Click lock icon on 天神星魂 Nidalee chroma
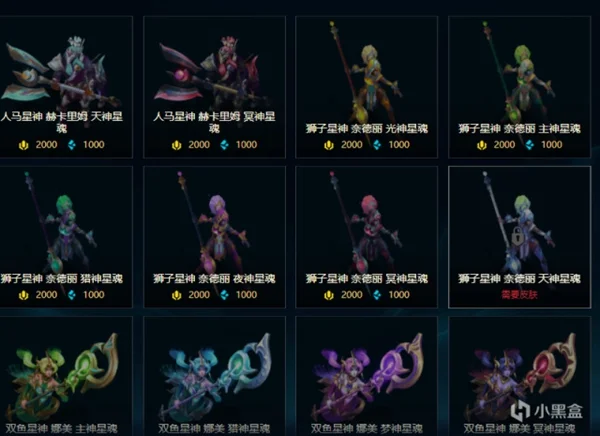The height and width of the screenshot is (436, 600). click(x=517, y=236)
